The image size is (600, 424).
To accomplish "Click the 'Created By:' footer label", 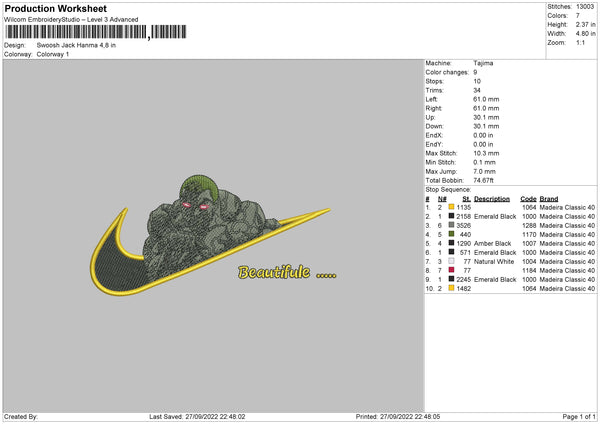I will click(21, 417).
